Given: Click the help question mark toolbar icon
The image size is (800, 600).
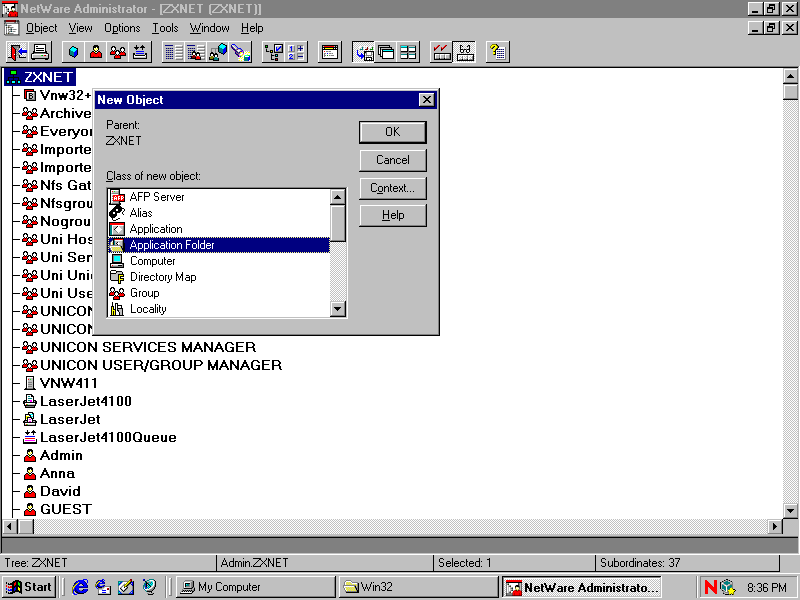Looking at the screenshot, I should pos(497,52).
